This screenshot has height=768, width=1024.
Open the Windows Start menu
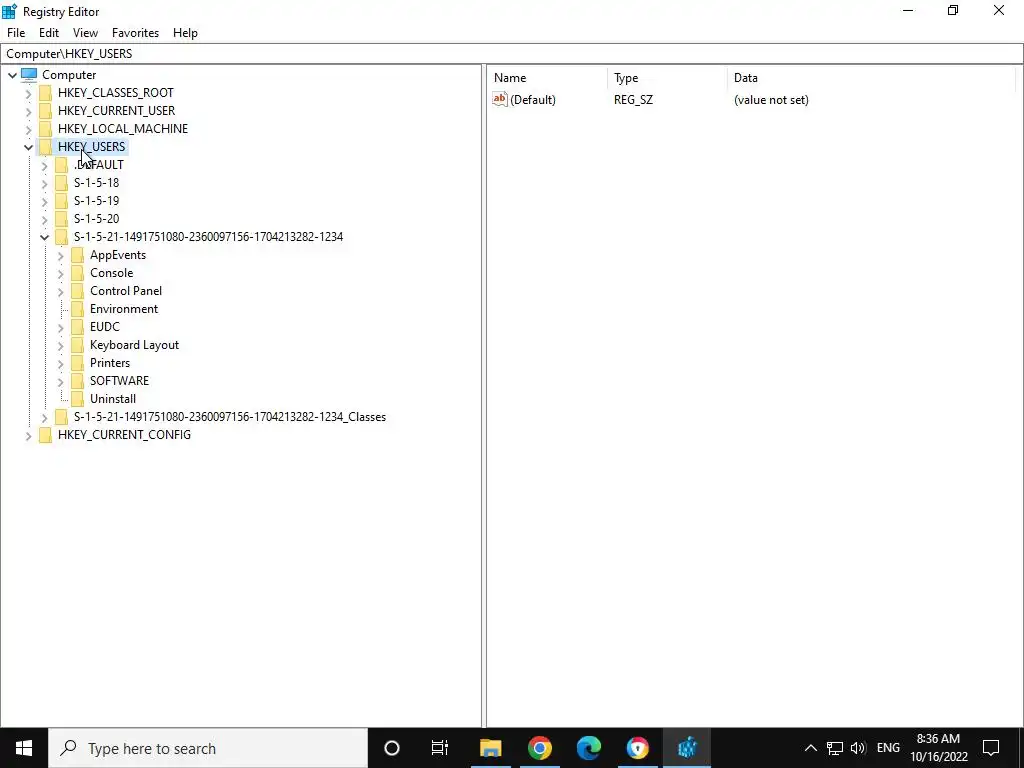[24, 748]
